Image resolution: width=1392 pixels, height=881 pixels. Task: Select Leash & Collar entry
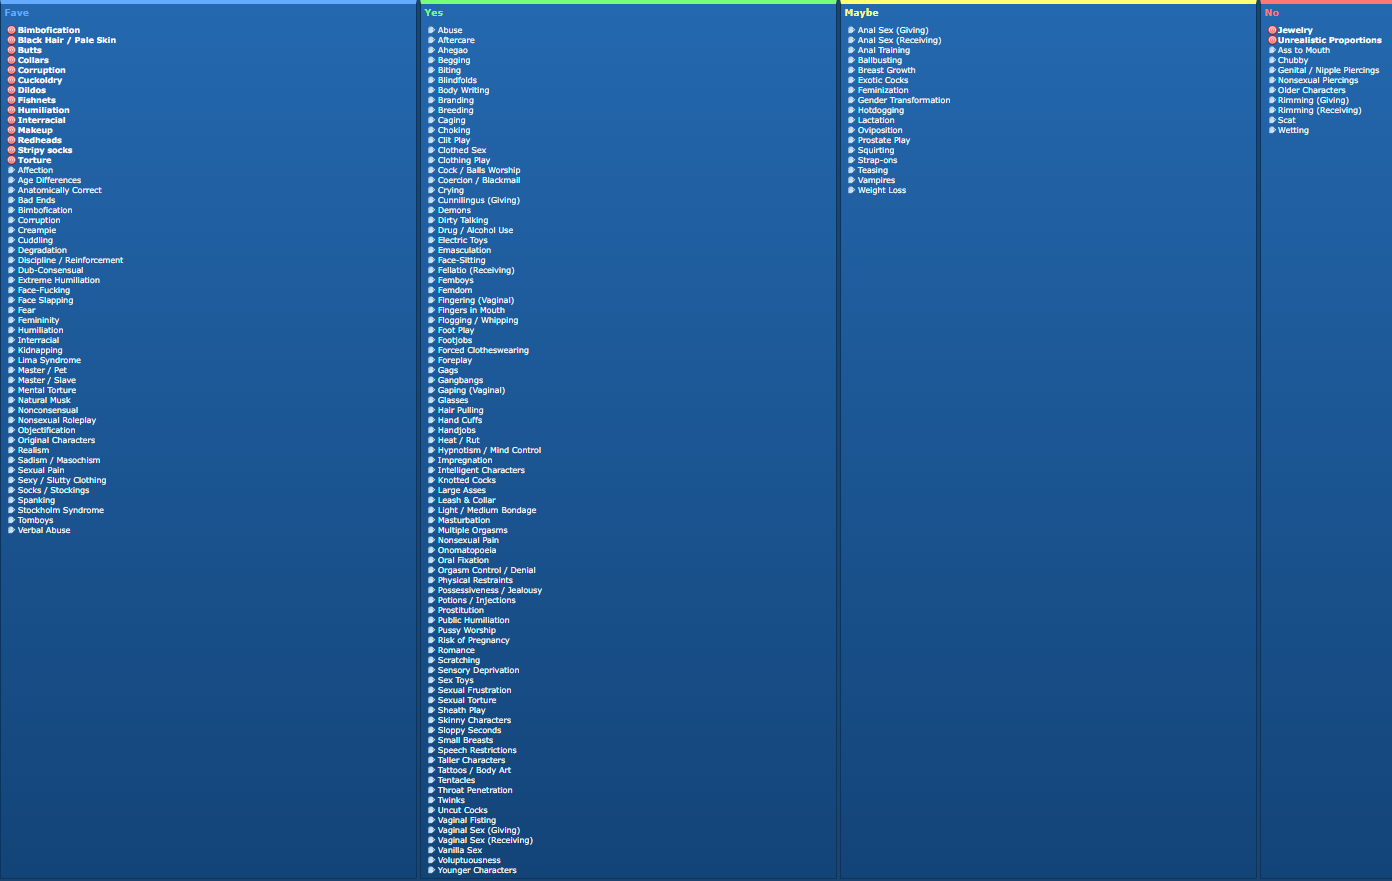[x=467, y=500]
